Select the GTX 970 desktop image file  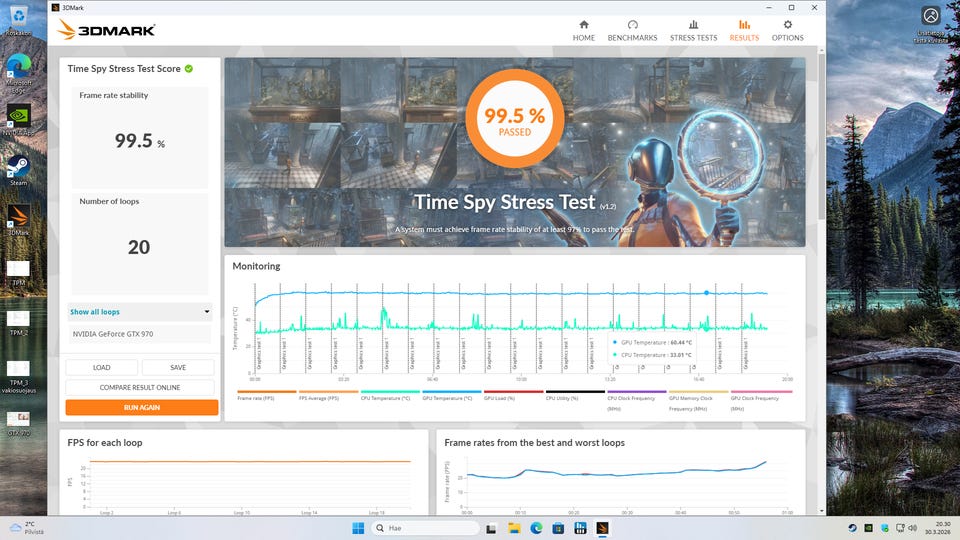click(18, 423)
